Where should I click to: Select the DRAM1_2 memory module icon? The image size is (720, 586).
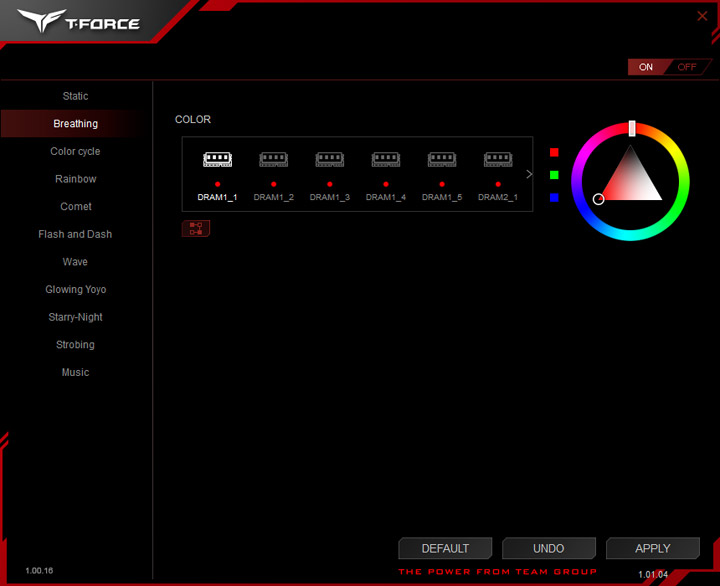[274, 159]
